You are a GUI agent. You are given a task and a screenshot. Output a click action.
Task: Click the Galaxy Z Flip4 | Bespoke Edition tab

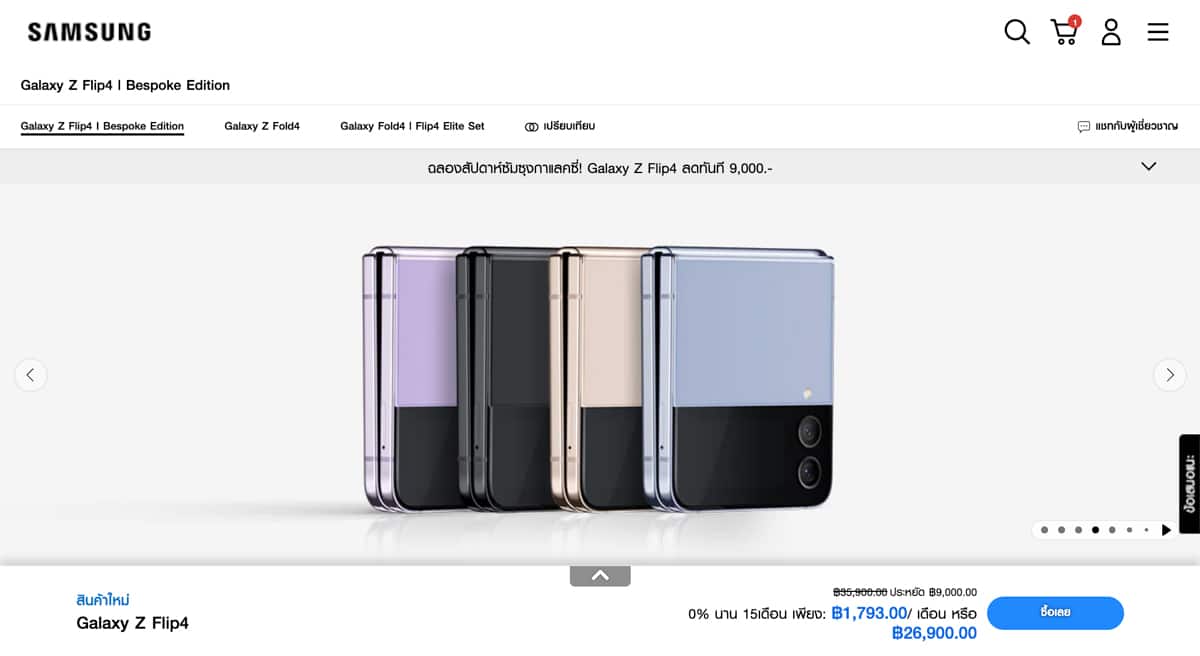(x=102, y=126)
